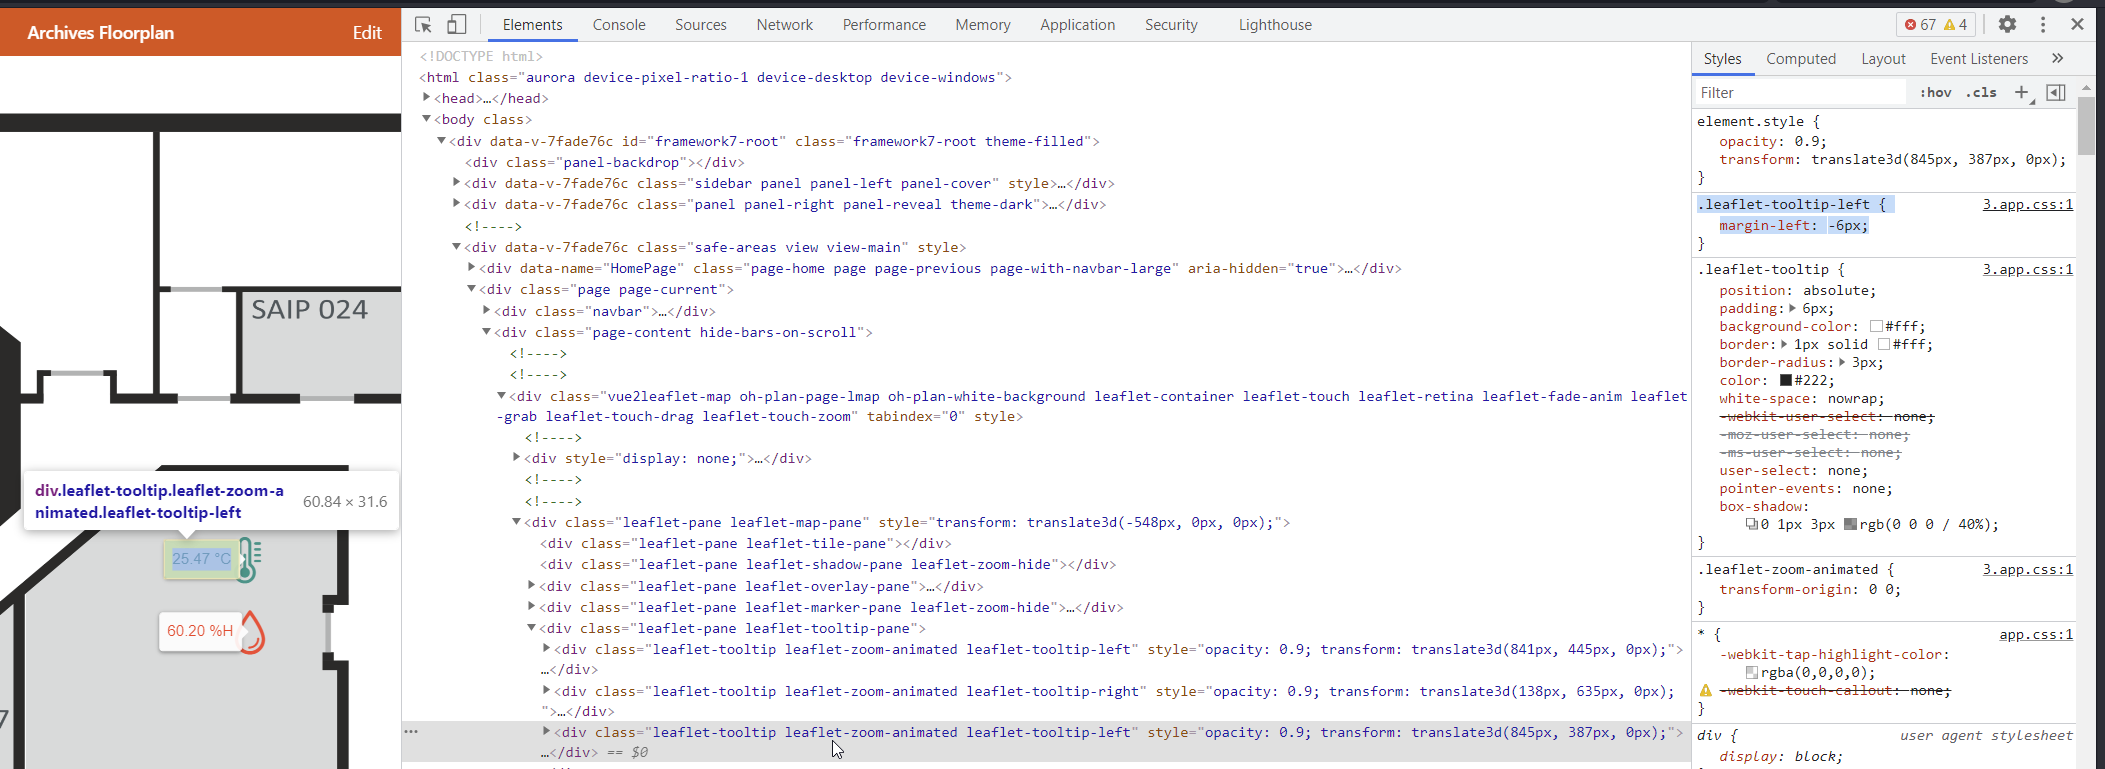Open DevTools settings gear
Viewport: 2105px width, 769px height.
point(2007,25)
